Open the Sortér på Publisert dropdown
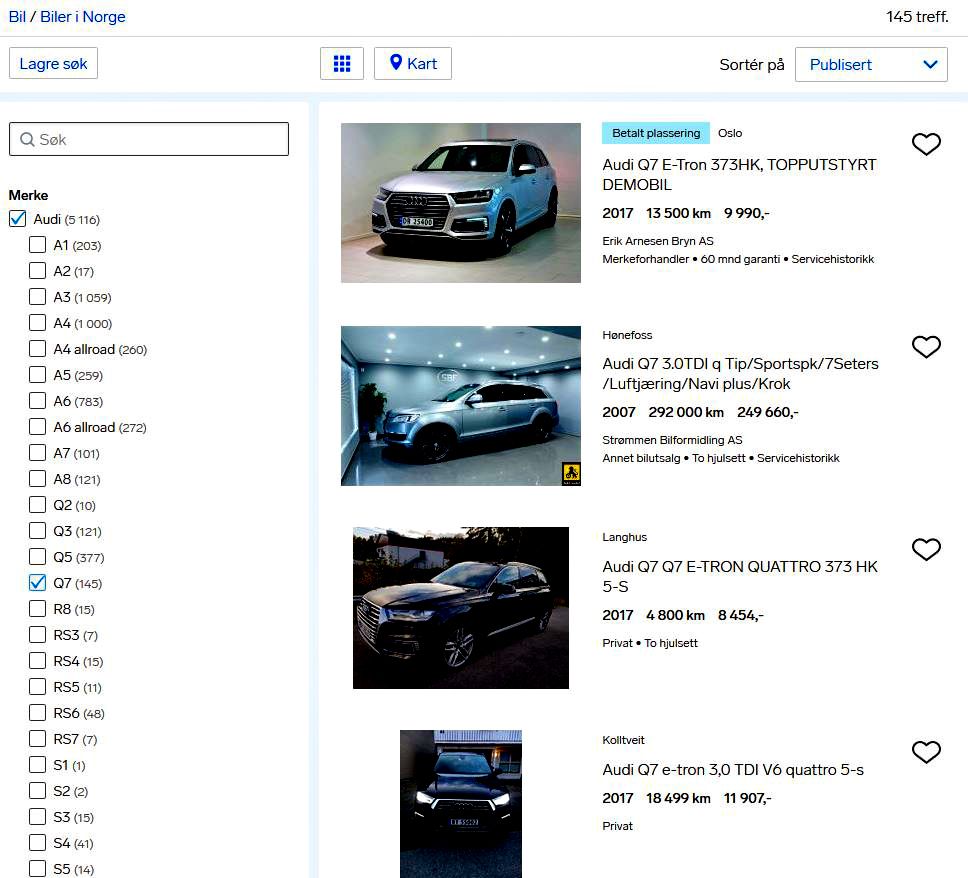 point(870,65)
